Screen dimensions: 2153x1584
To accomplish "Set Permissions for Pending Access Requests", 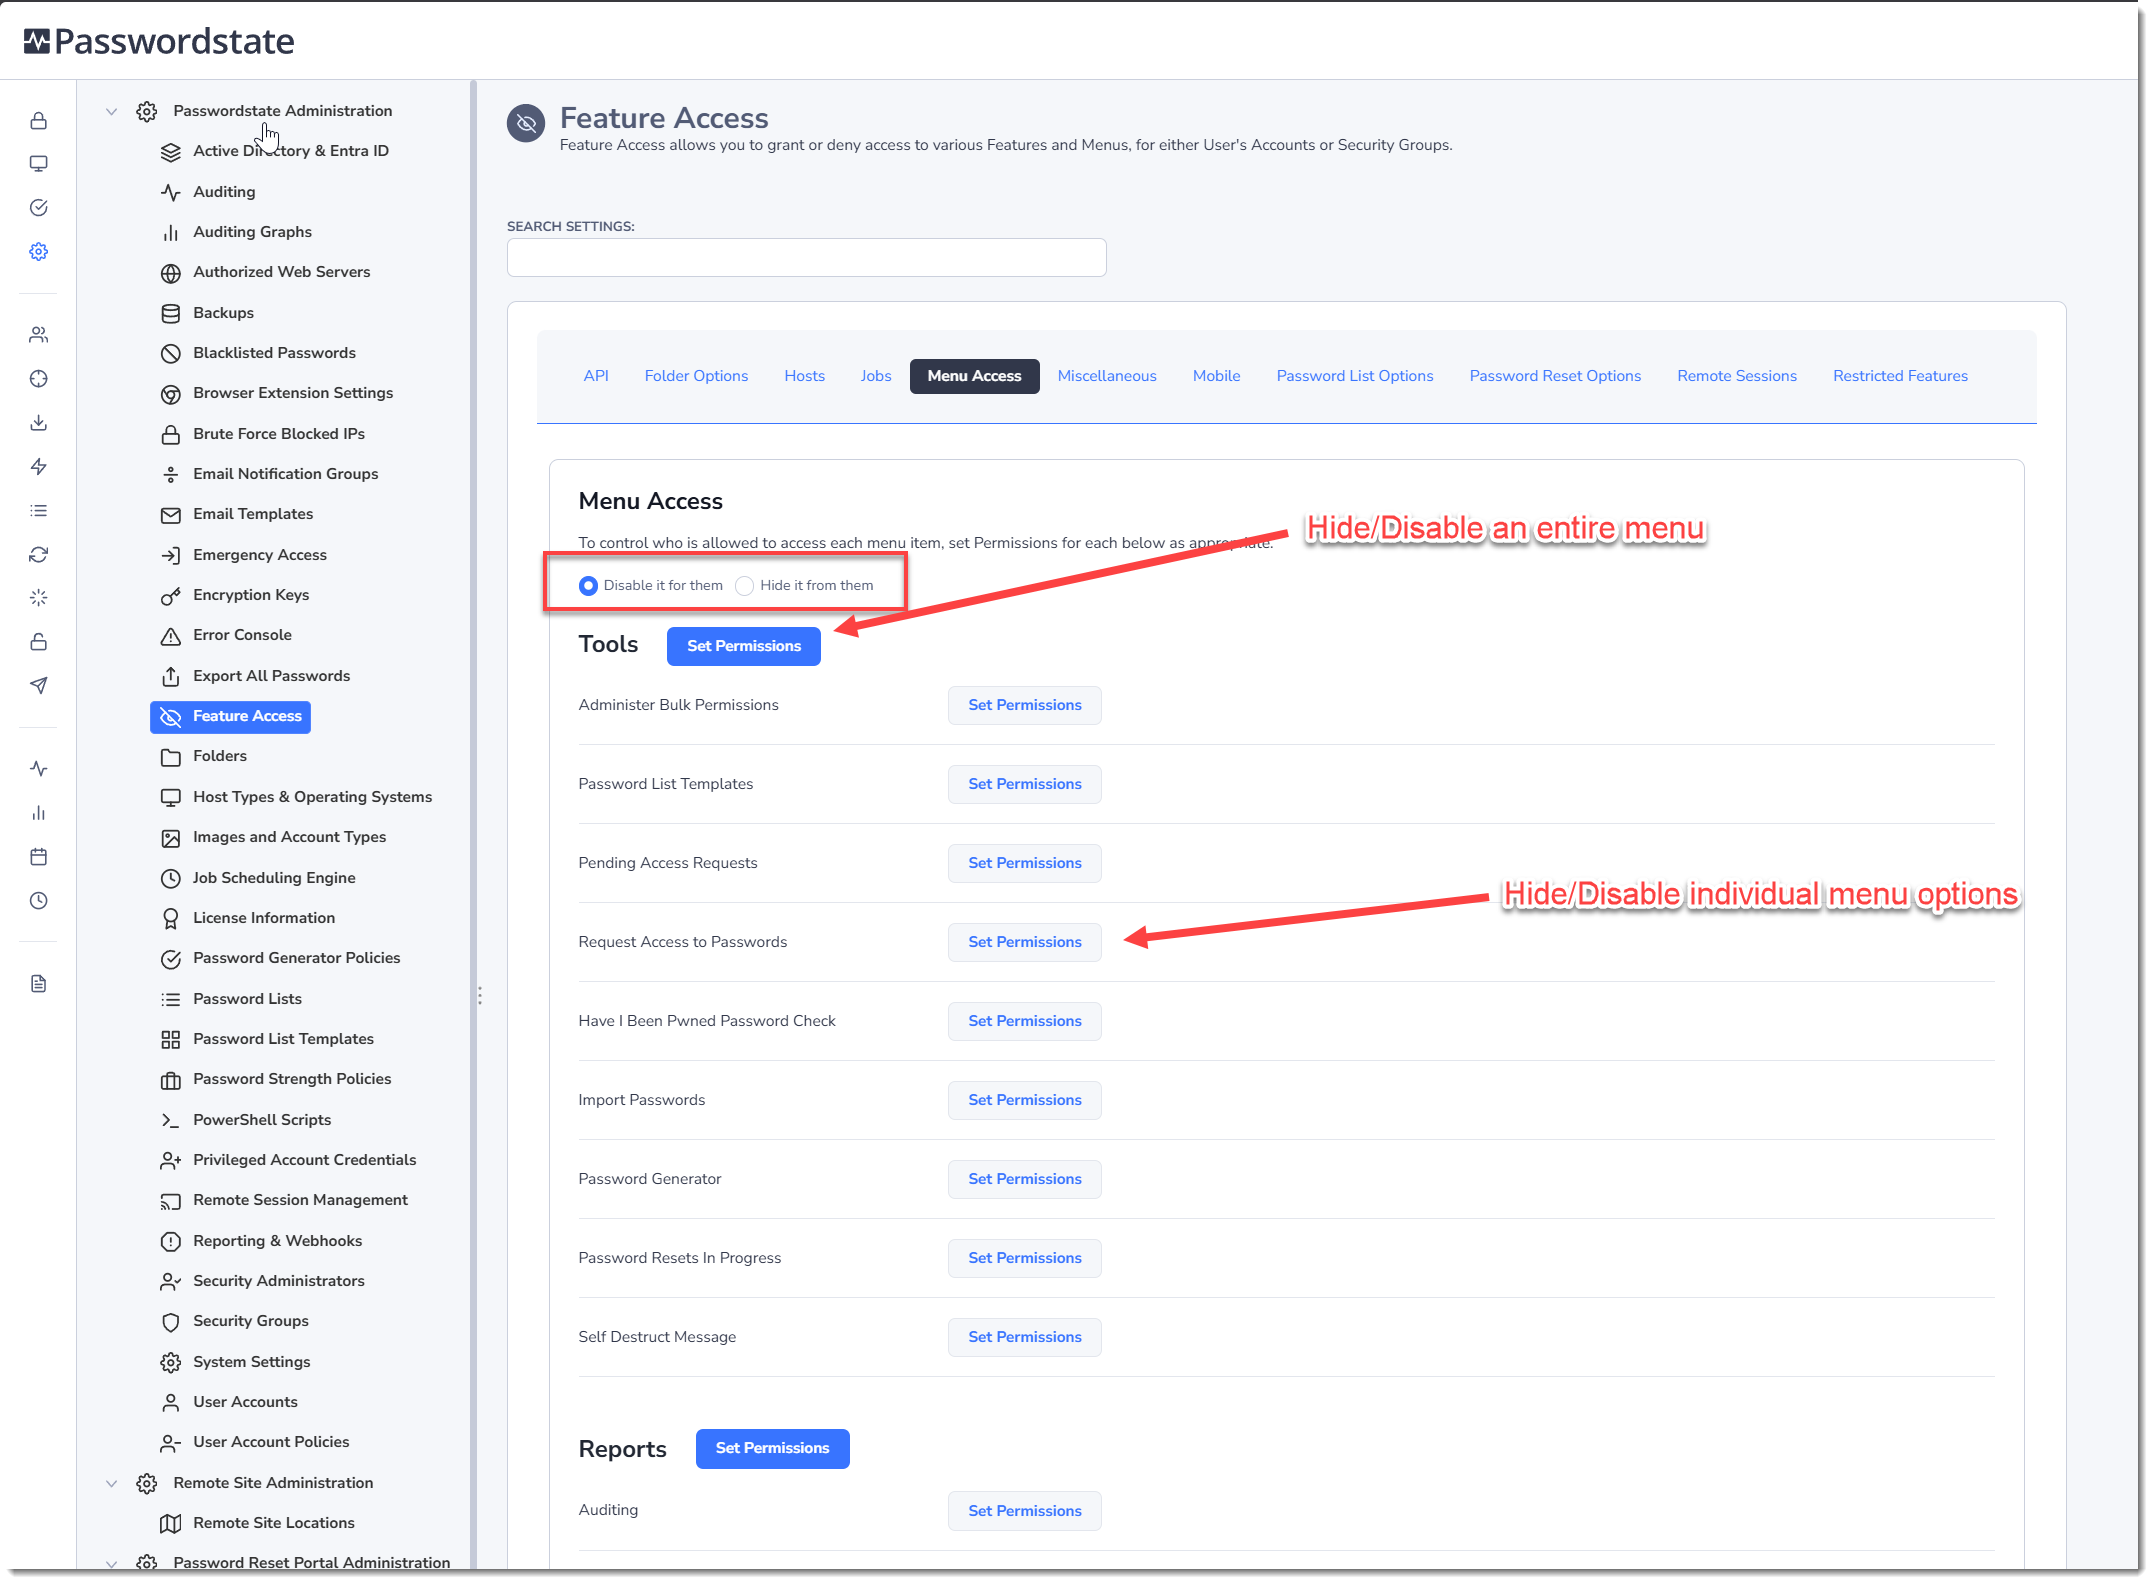I will (1025, 863).
